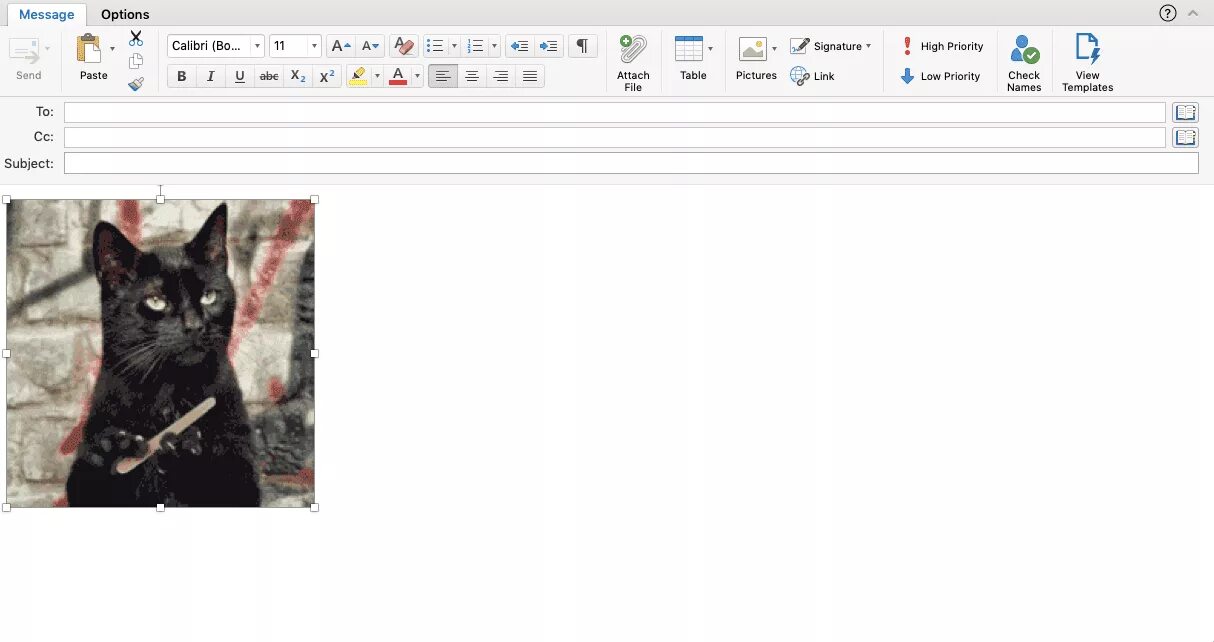The image size is (1214, 642).
Task: Click in the To recipients field
Action: pos(615,112)
